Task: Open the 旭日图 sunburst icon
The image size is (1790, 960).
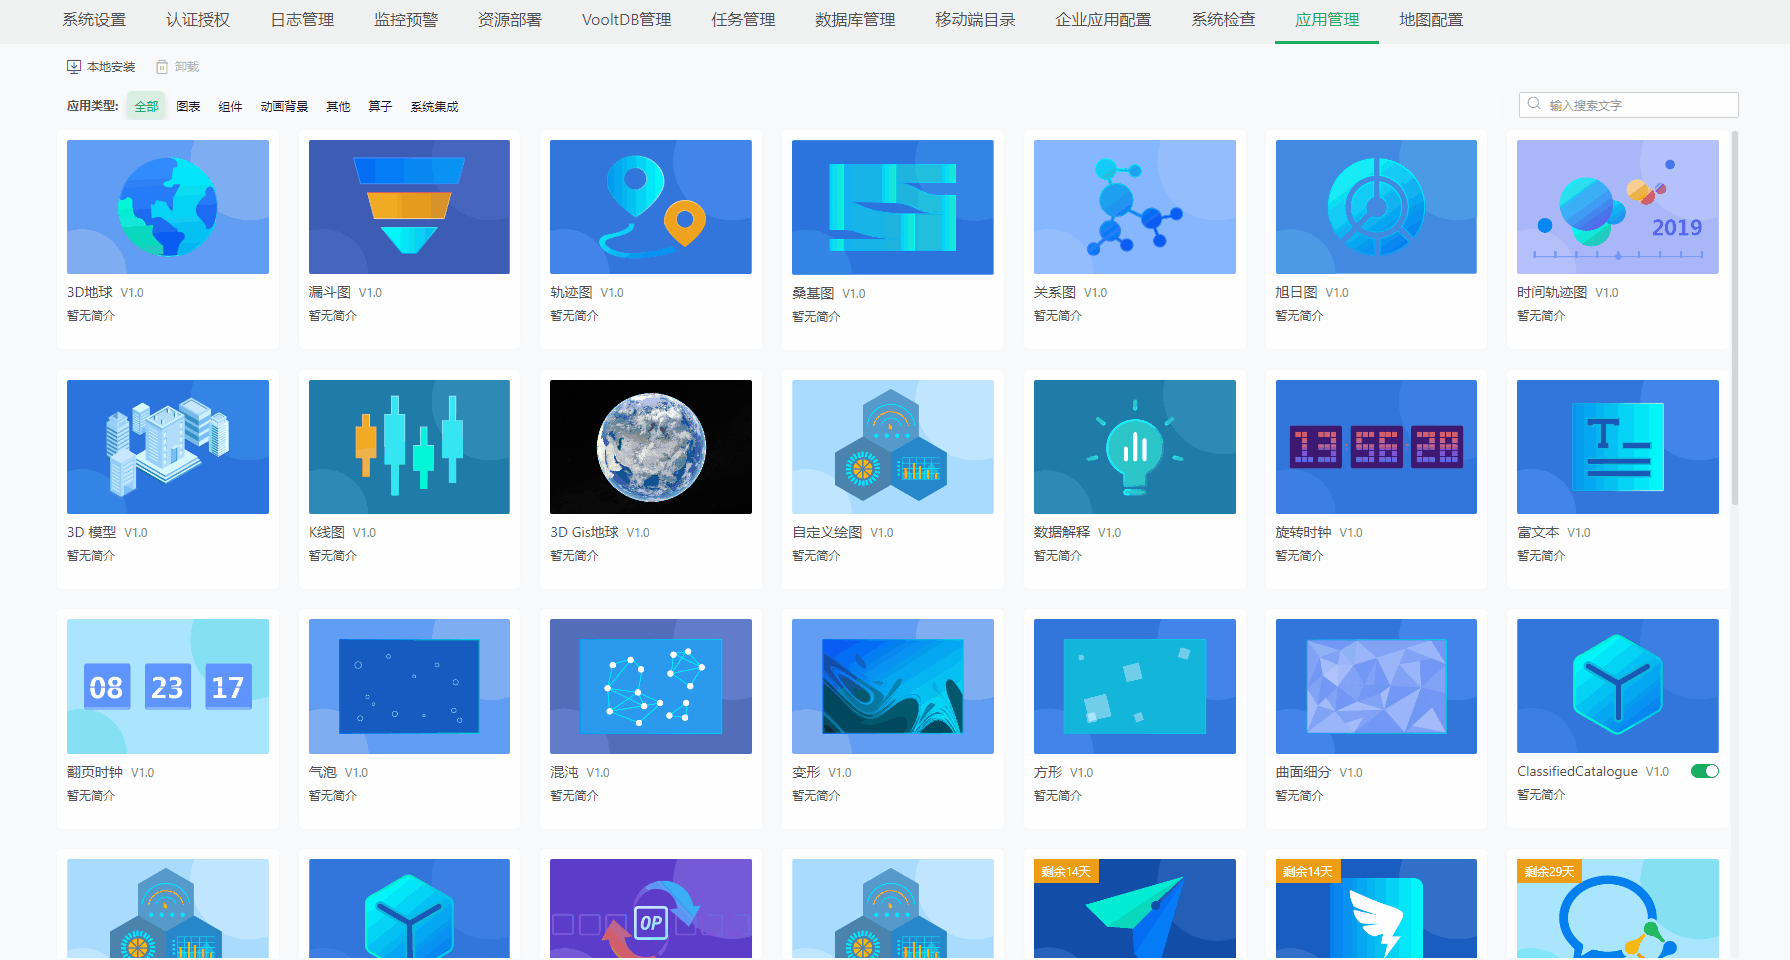Action: pyautogui.click(x=1376, y=207)
